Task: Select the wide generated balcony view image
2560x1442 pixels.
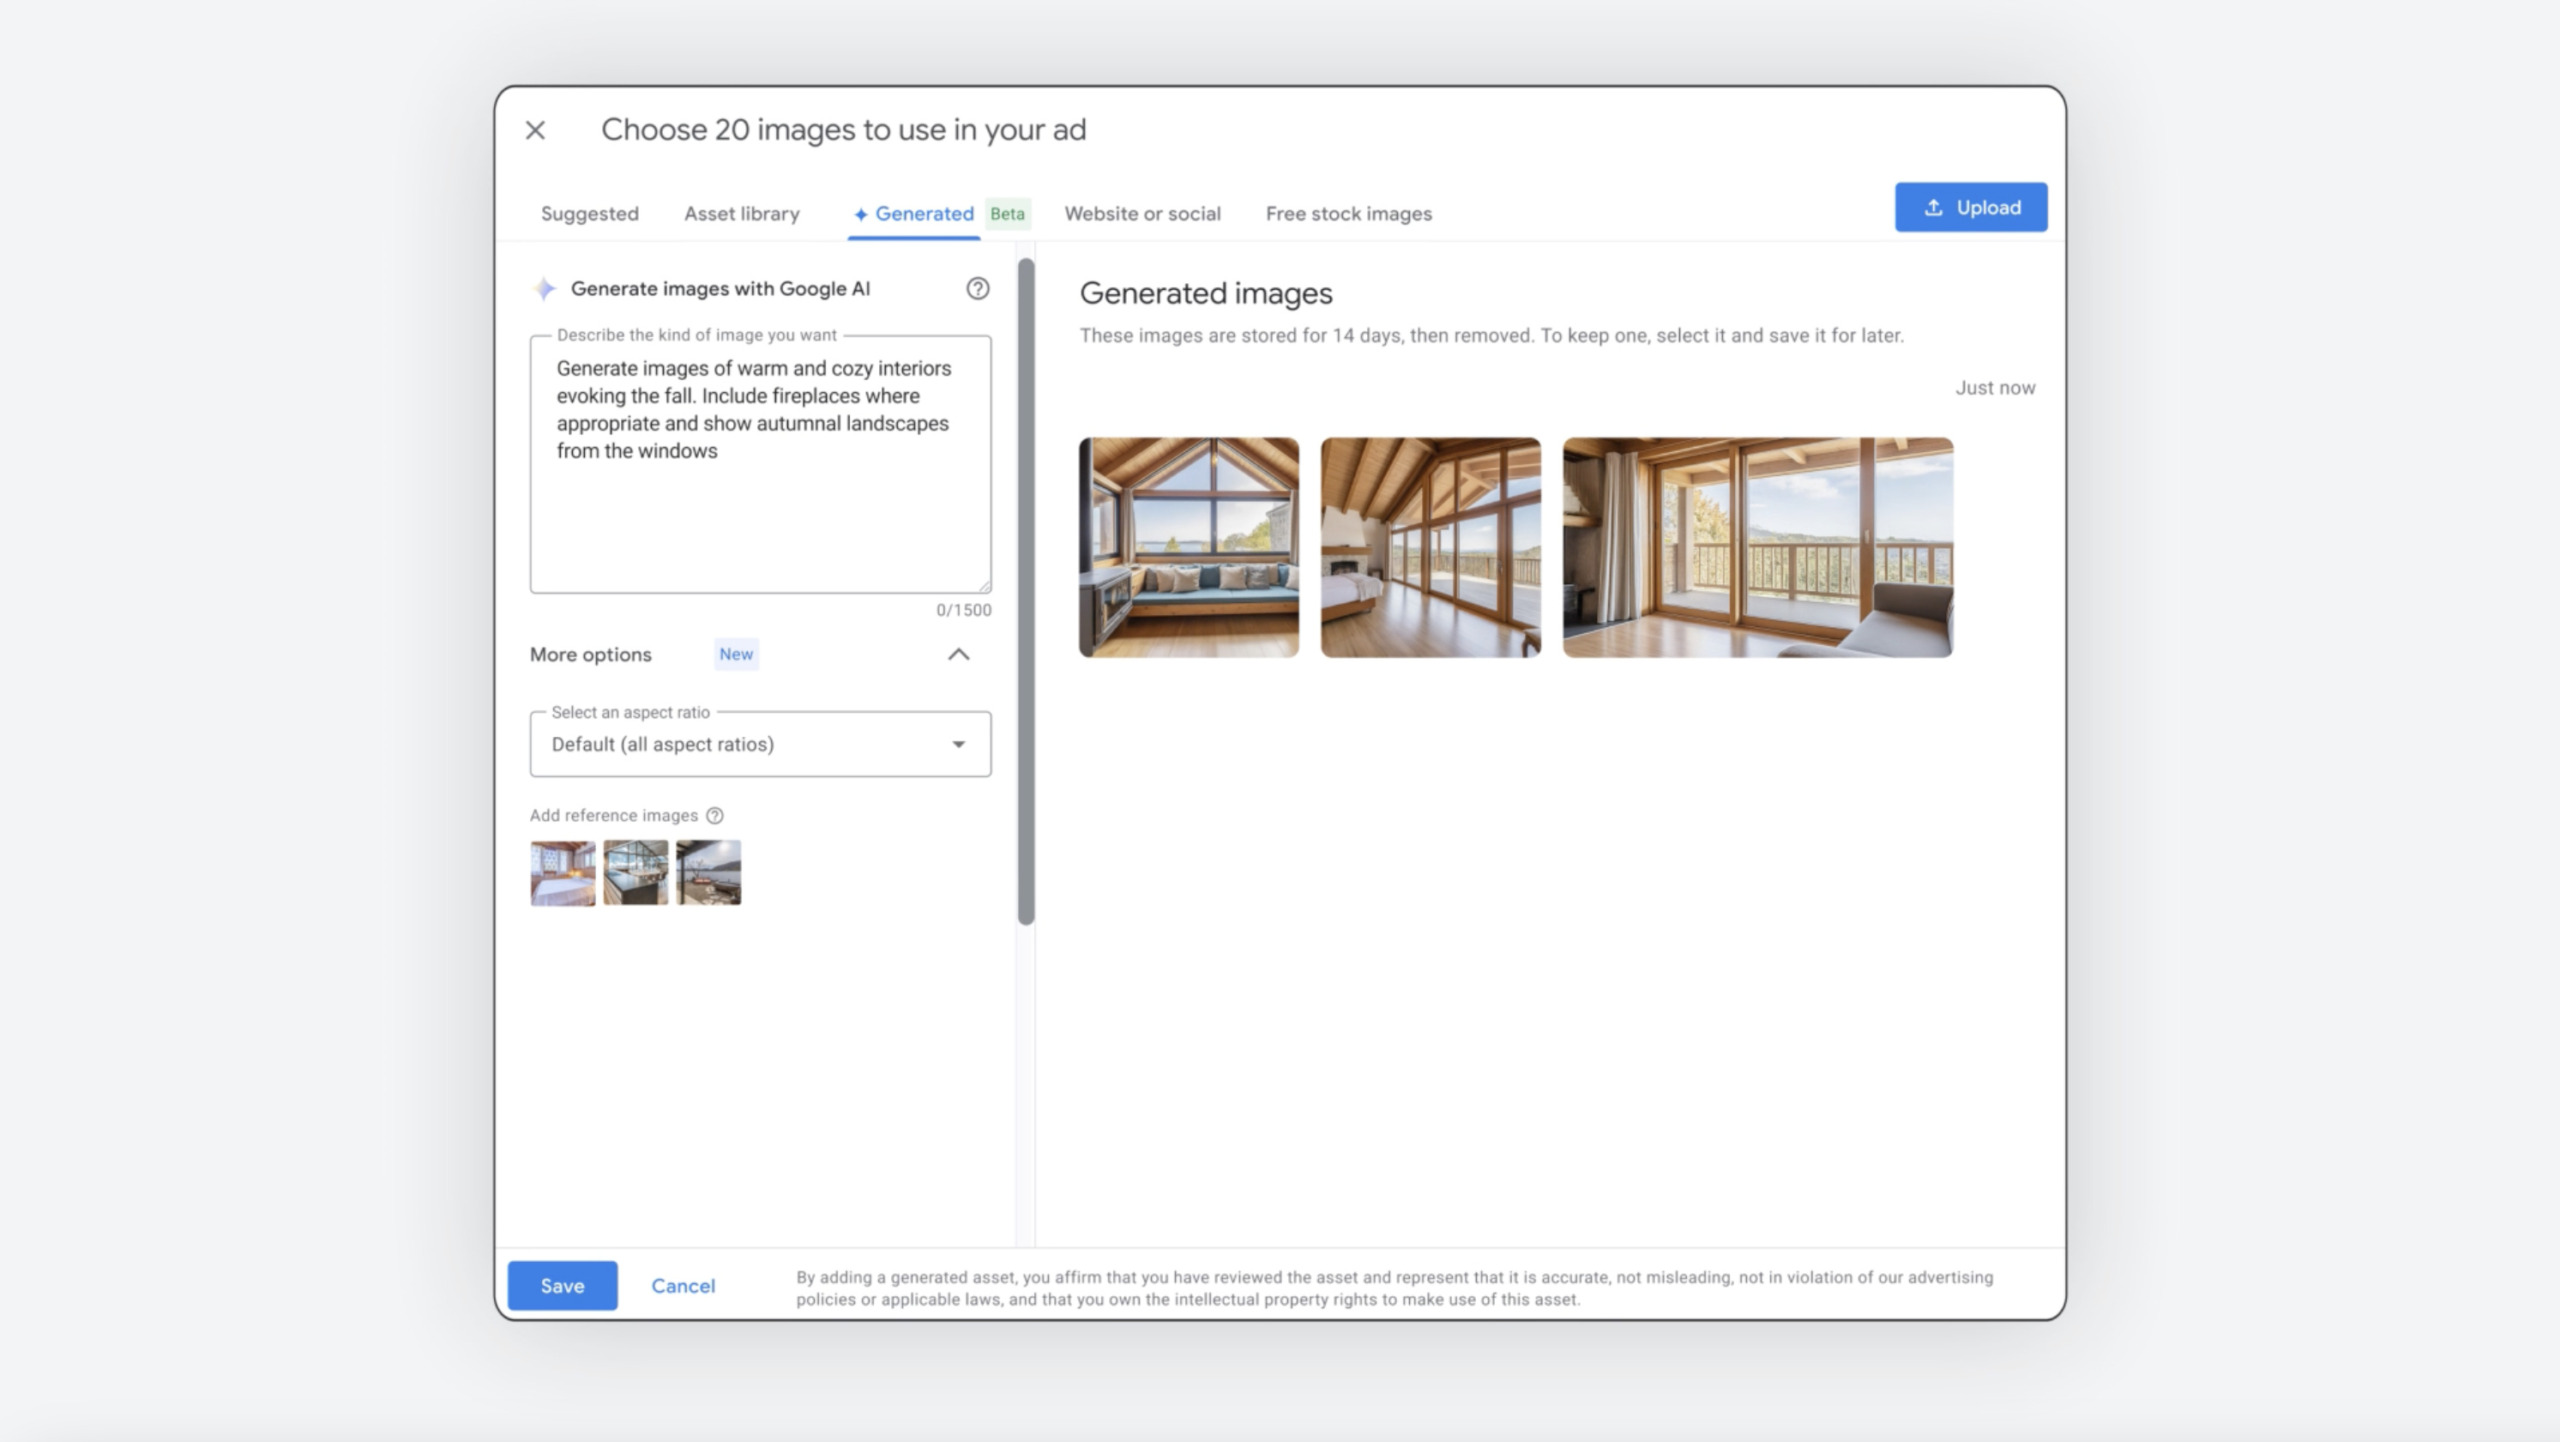Action: [x=1757, y=547]
